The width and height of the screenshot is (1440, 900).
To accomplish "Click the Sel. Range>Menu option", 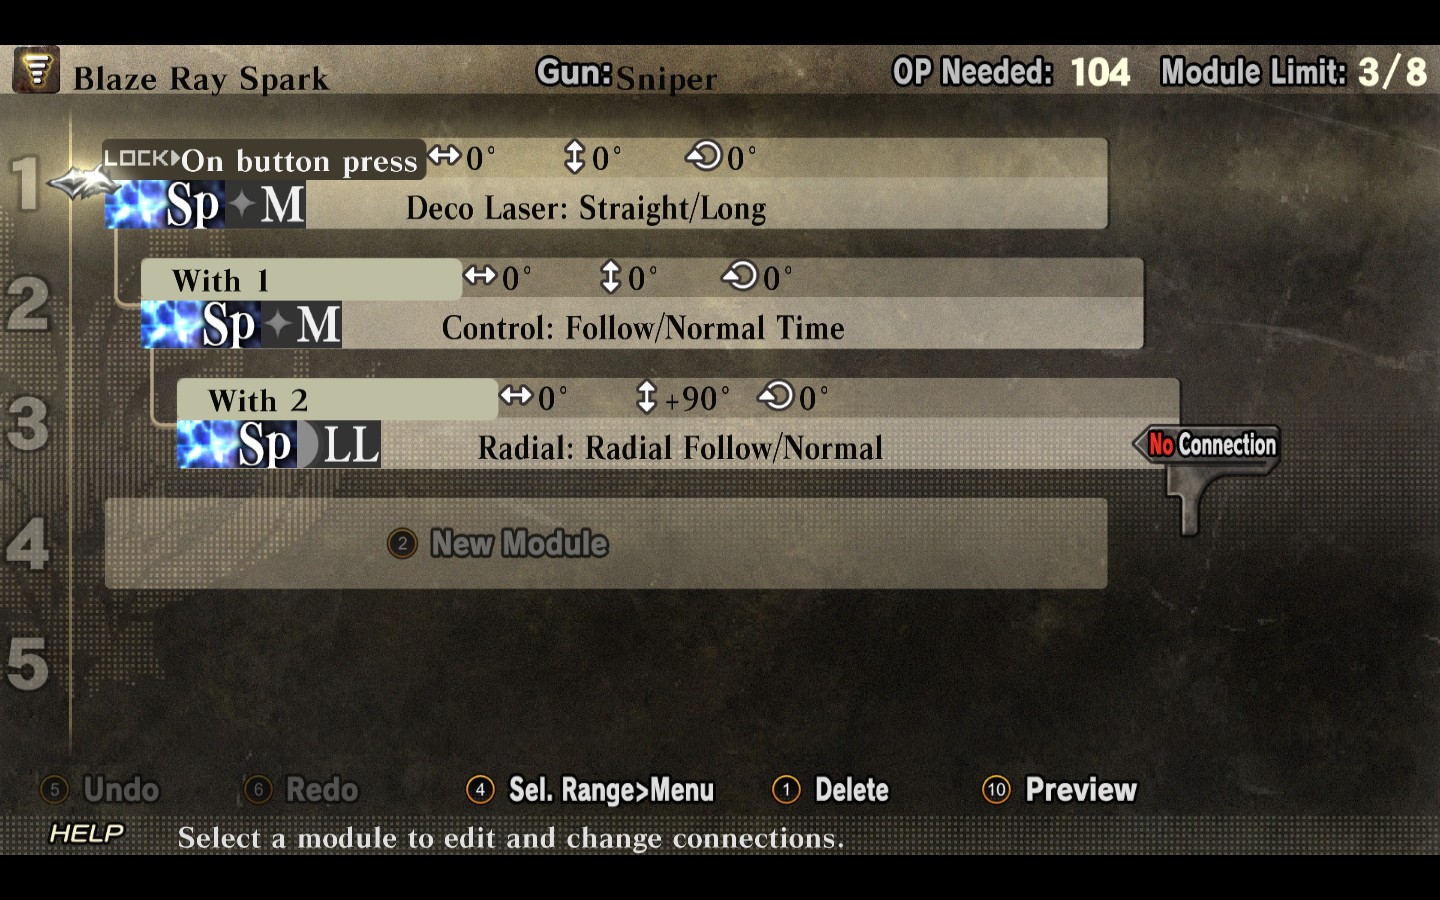I will [590, 790].
